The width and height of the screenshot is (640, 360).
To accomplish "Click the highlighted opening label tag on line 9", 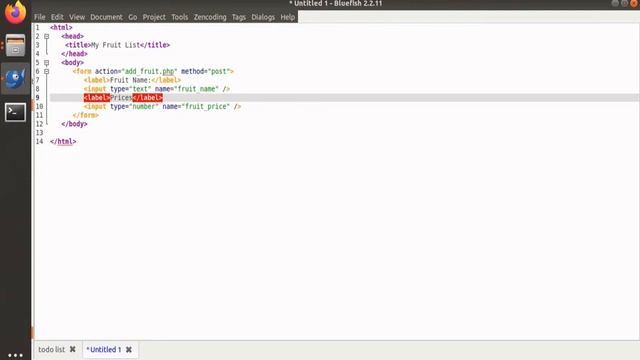I will 97,98.
